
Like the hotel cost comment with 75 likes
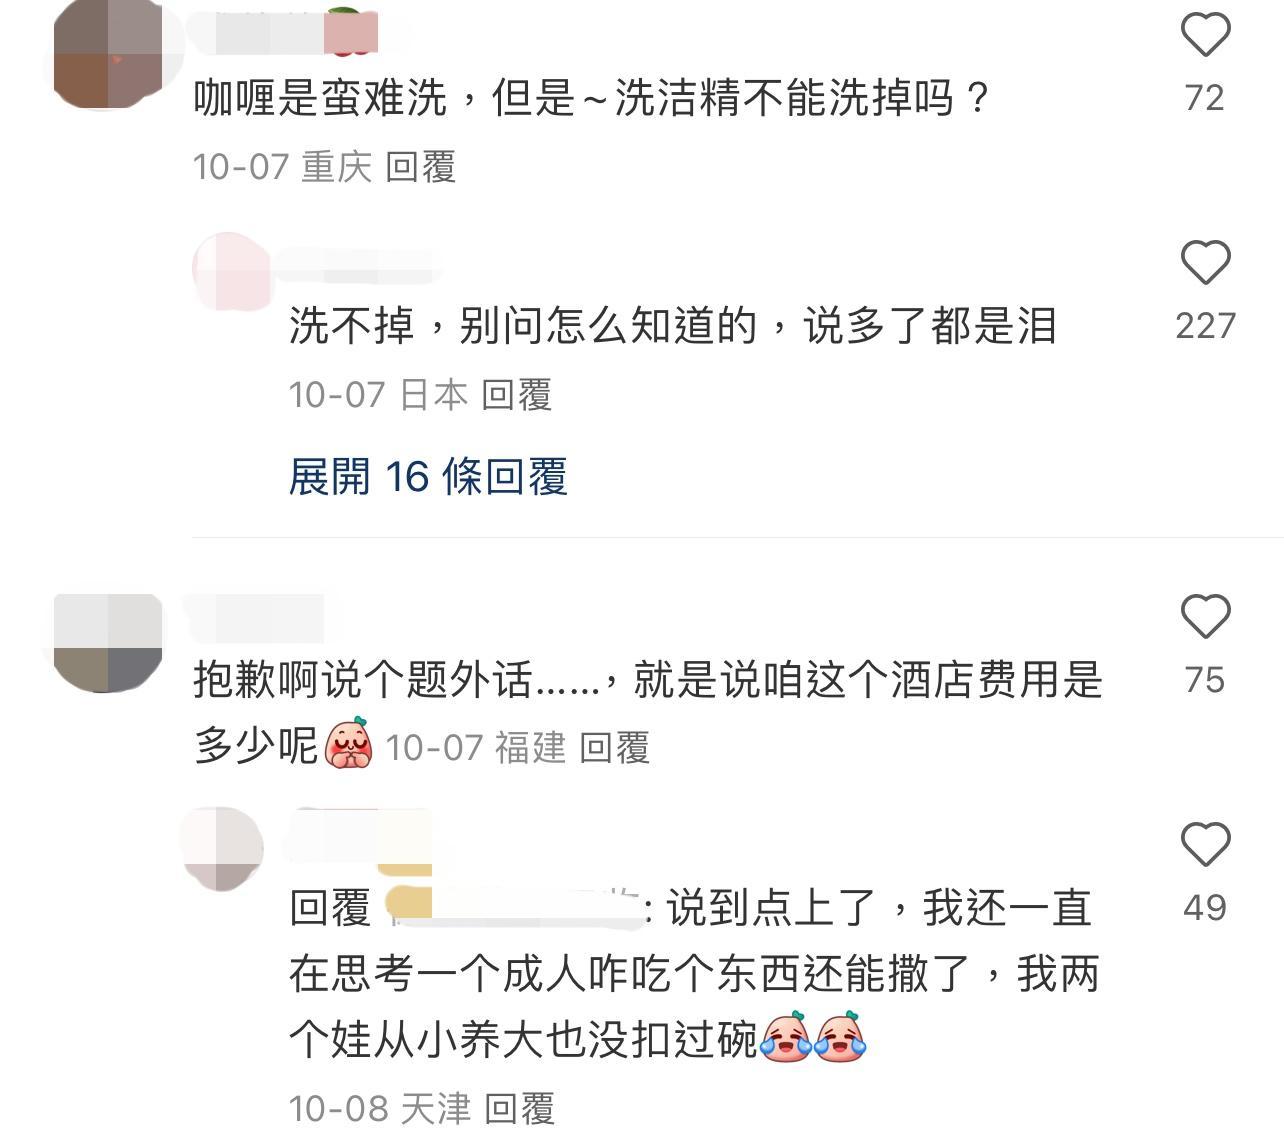[x=1205, y=616]
